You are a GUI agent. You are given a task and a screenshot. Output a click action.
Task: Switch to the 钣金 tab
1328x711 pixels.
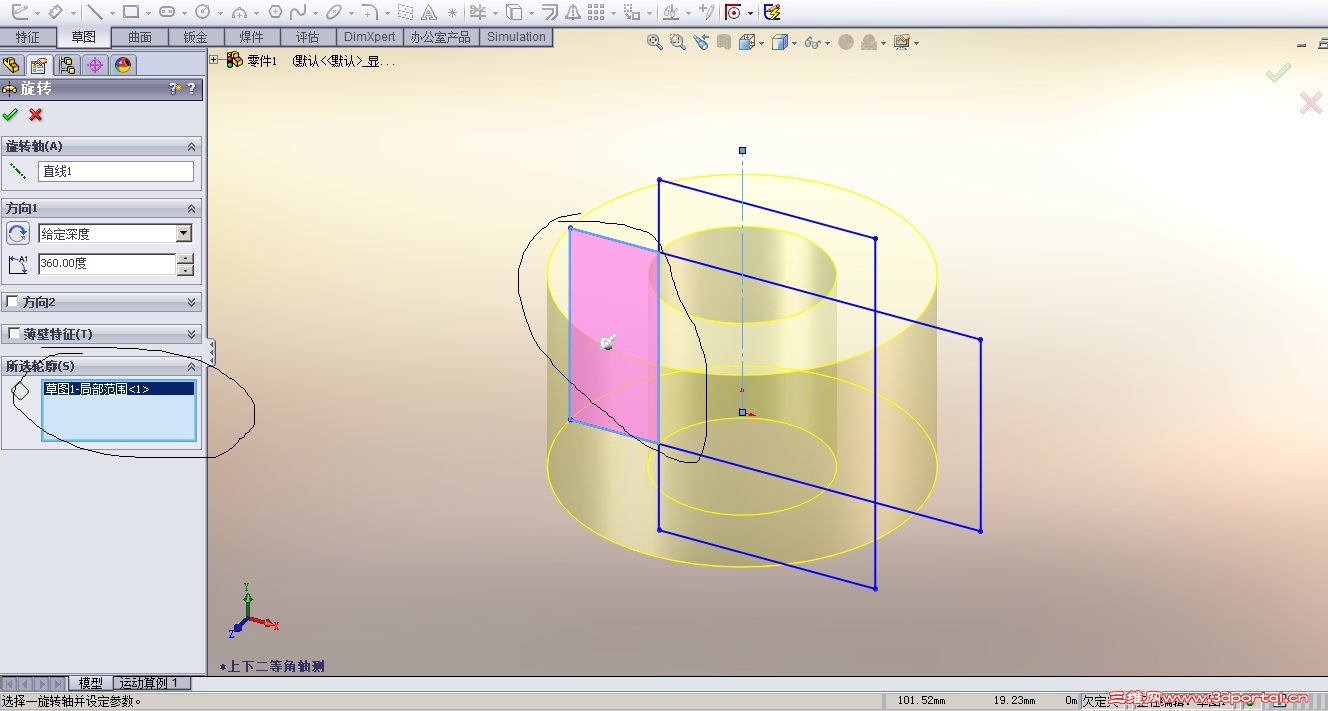pos(195,37)
